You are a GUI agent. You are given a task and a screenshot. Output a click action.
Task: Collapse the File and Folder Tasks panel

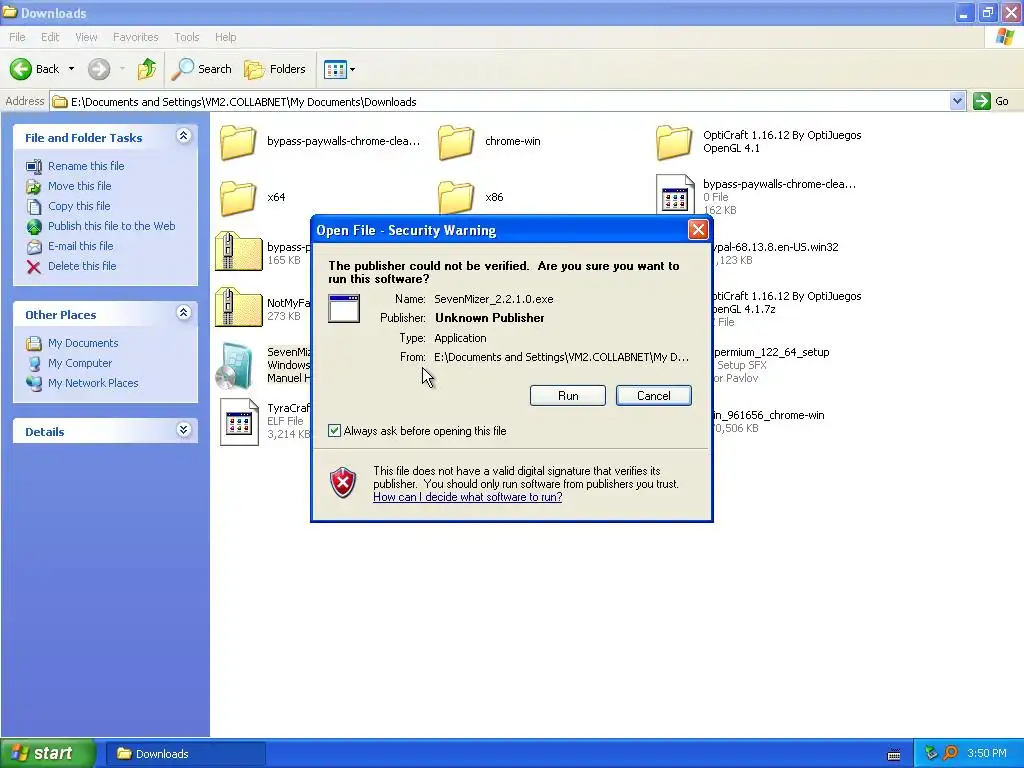(184, 136)
